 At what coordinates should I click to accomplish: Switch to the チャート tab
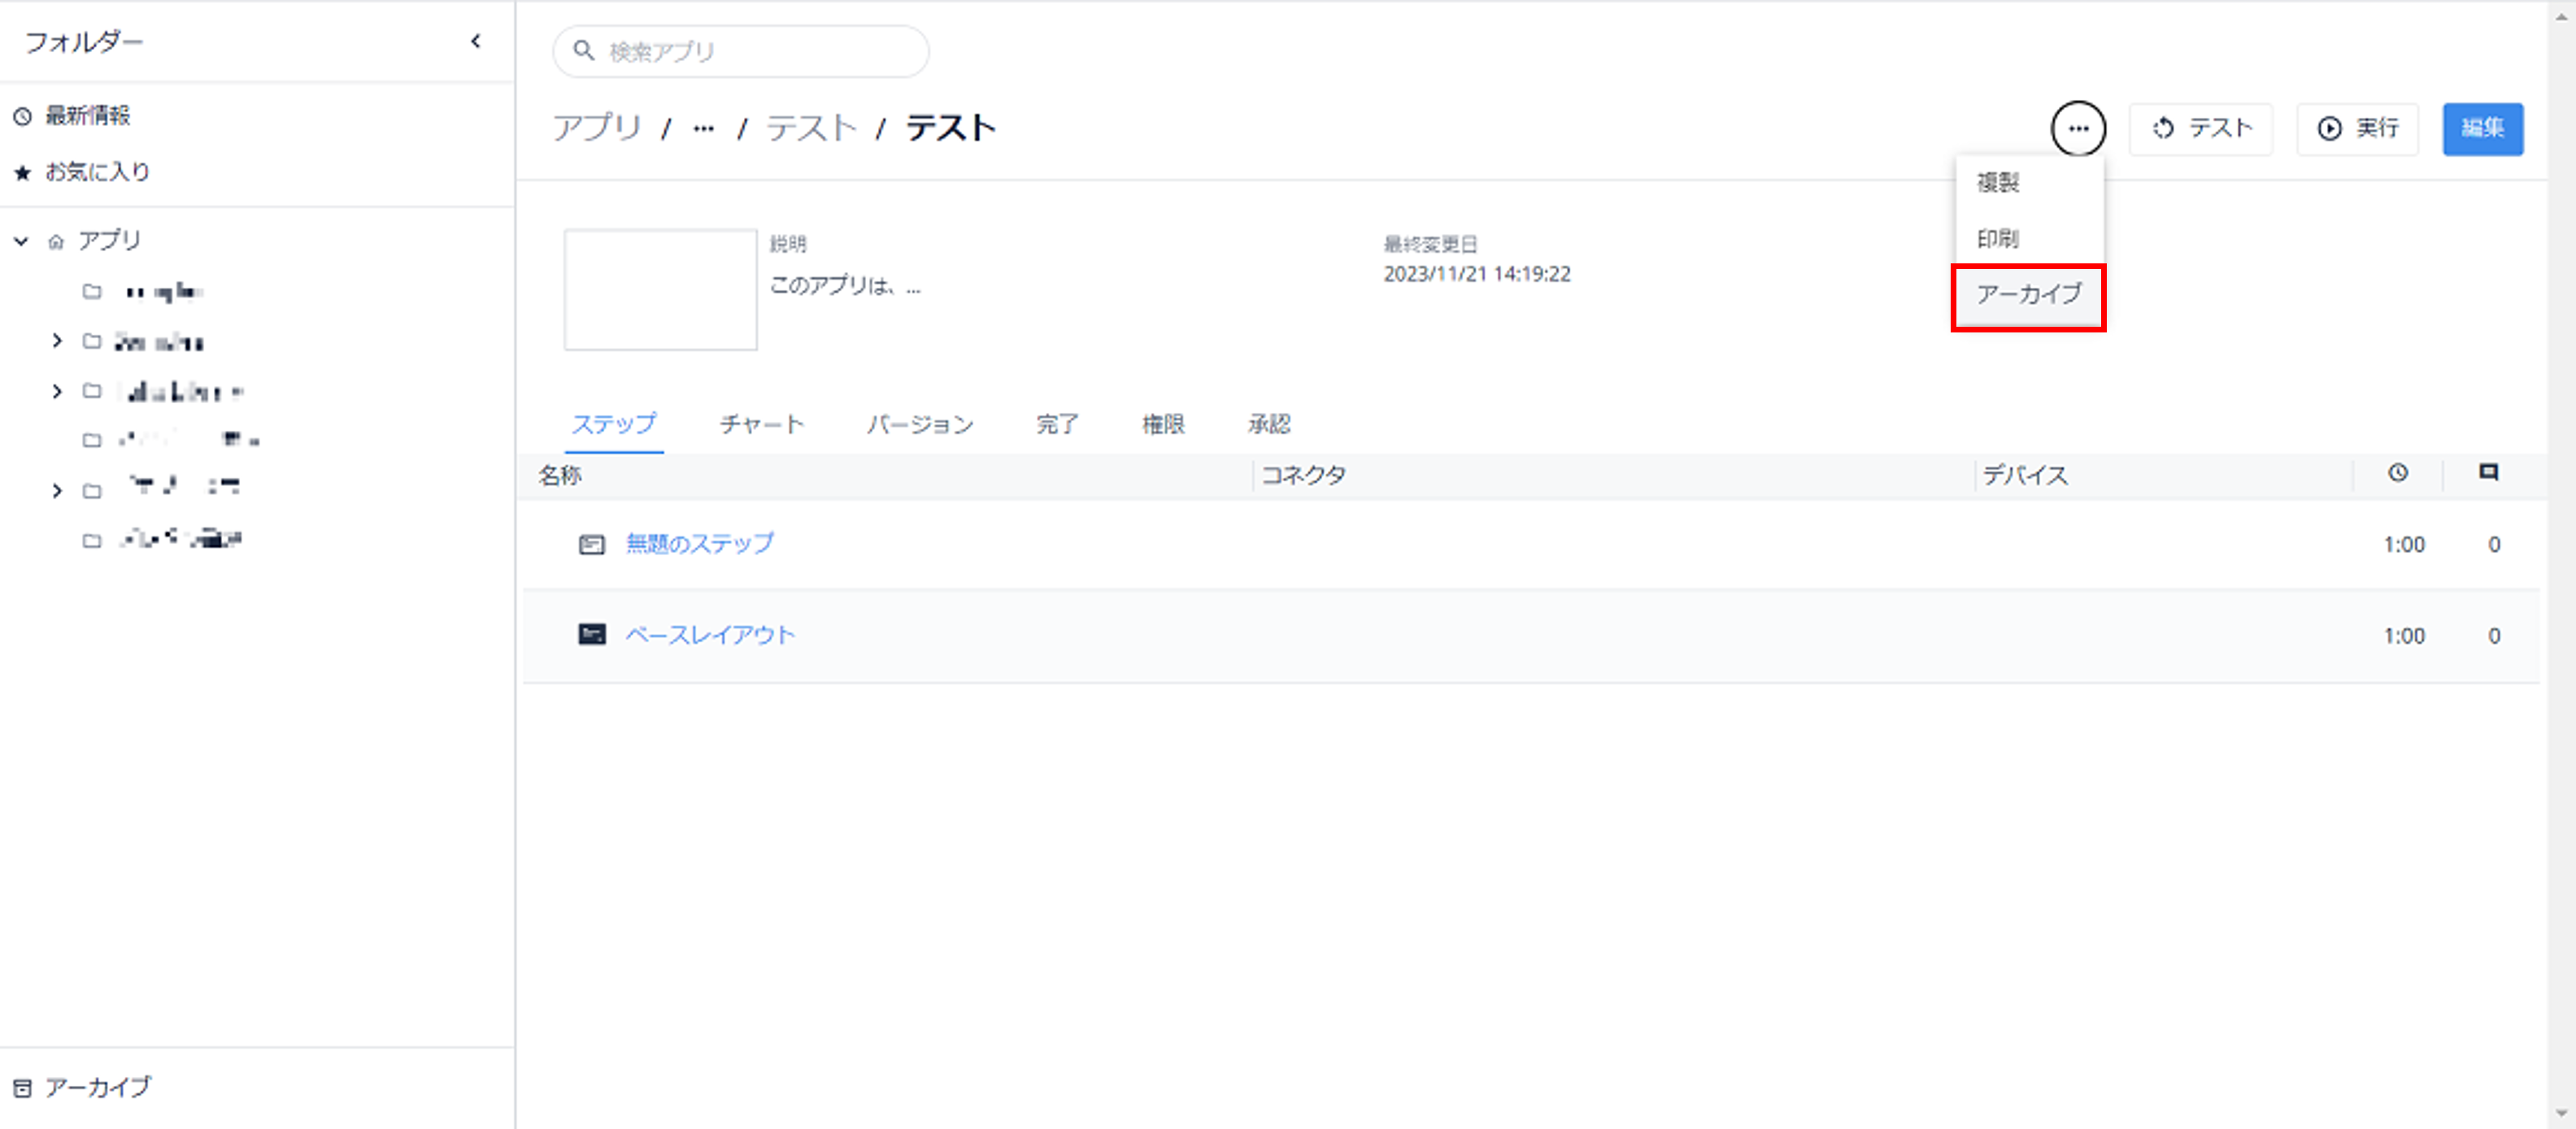[762, 424]
